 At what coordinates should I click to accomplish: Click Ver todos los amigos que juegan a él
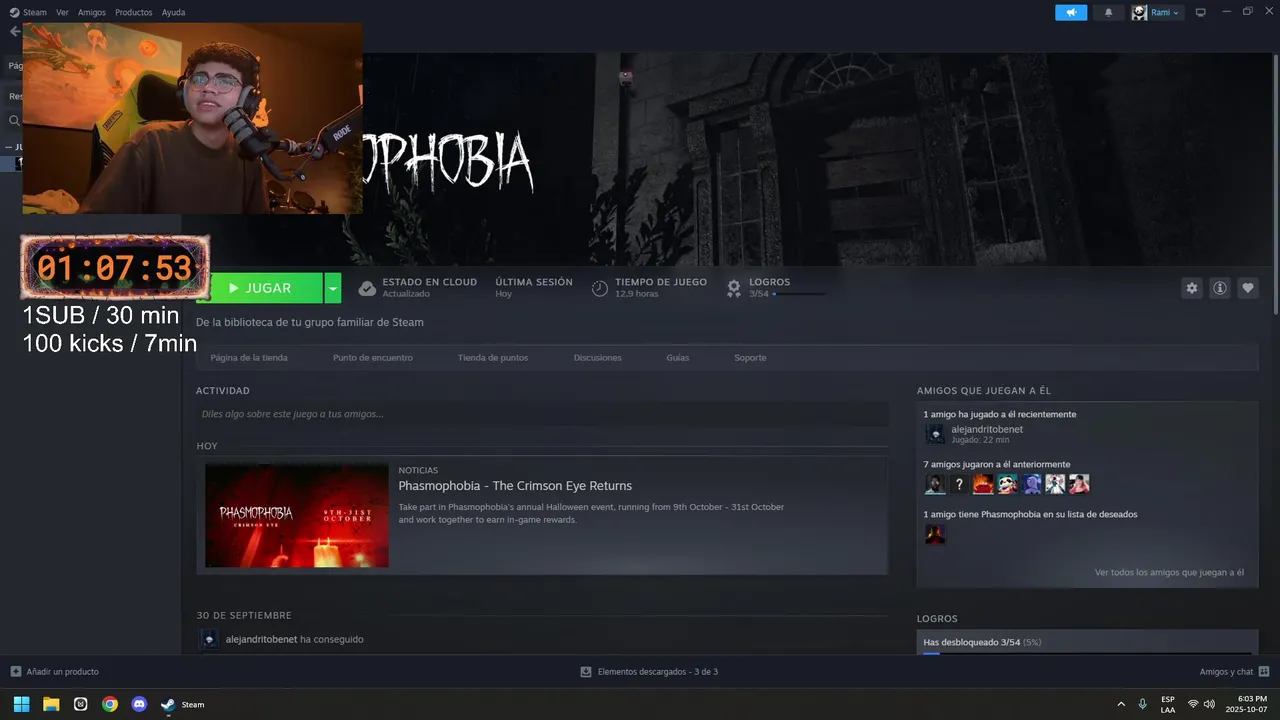pyautogui.click(x=1169, y=572)
